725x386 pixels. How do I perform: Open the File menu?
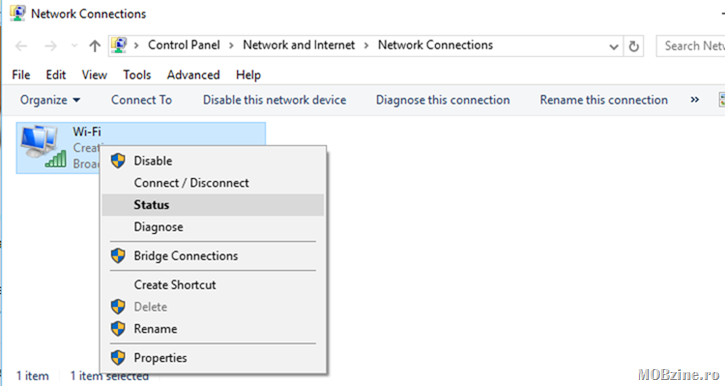click(x=21, y=75)
